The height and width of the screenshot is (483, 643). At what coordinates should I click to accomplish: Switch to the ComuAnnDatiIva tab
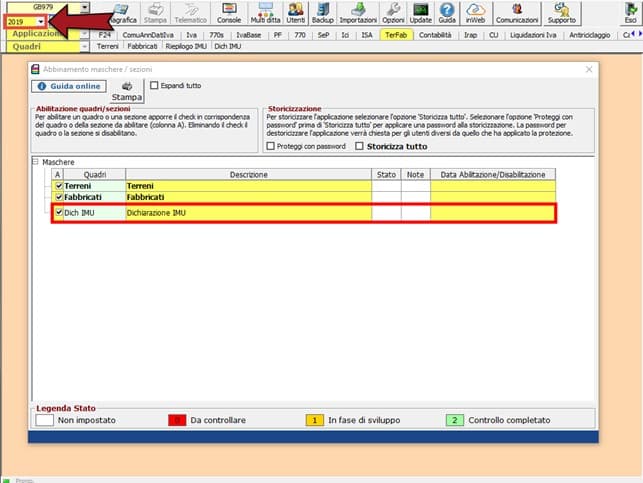click(x=148, y=35)
